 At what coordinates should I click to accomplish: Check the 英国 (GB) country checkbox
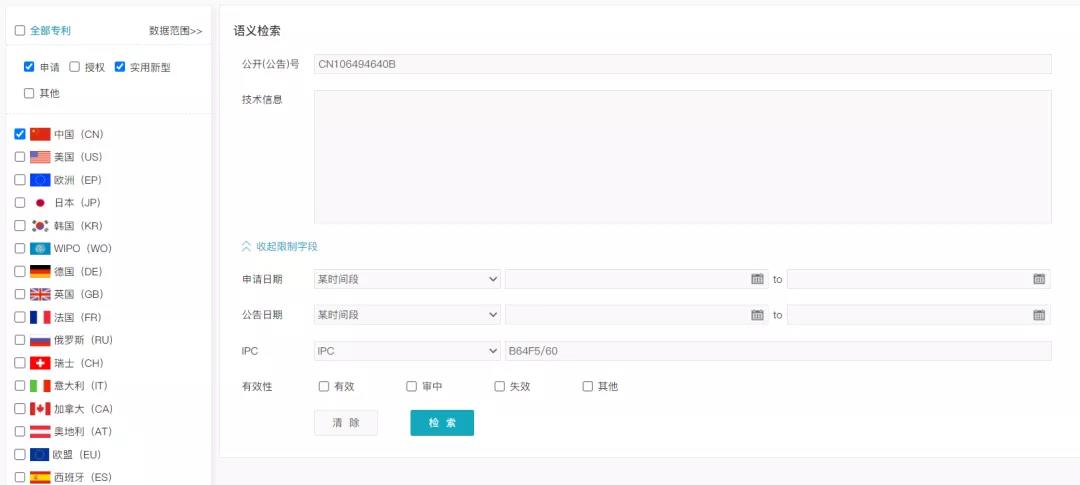point(20,294)
